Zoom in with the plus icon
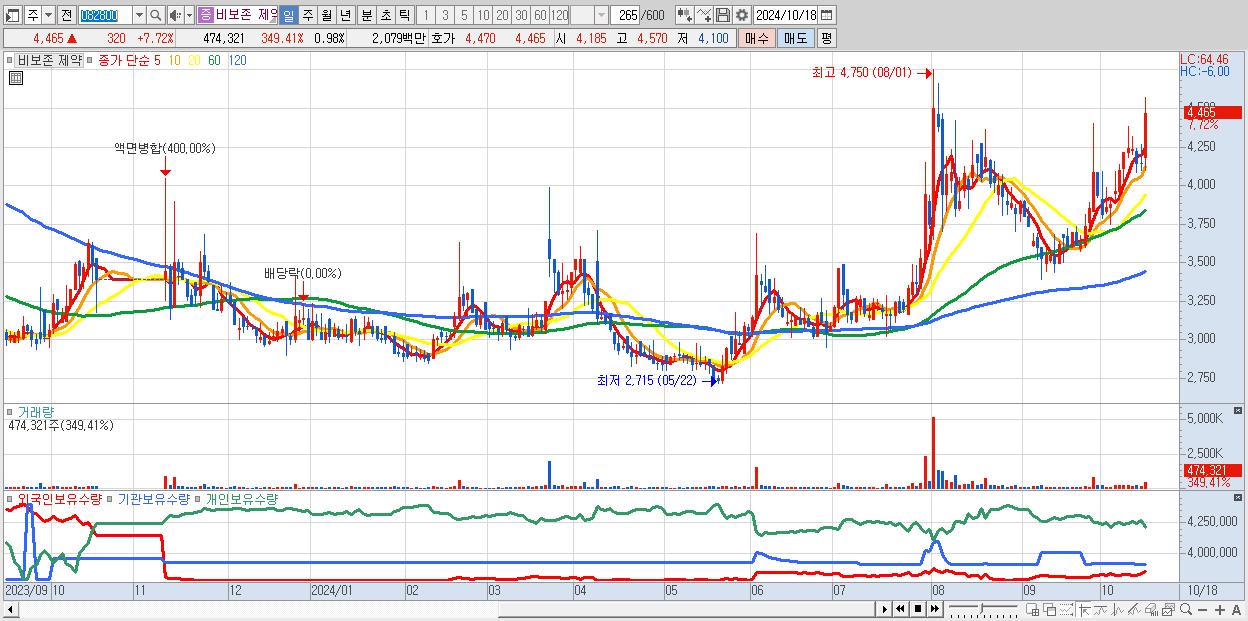Viewport: 1248px width, 621px height. 1220,610
